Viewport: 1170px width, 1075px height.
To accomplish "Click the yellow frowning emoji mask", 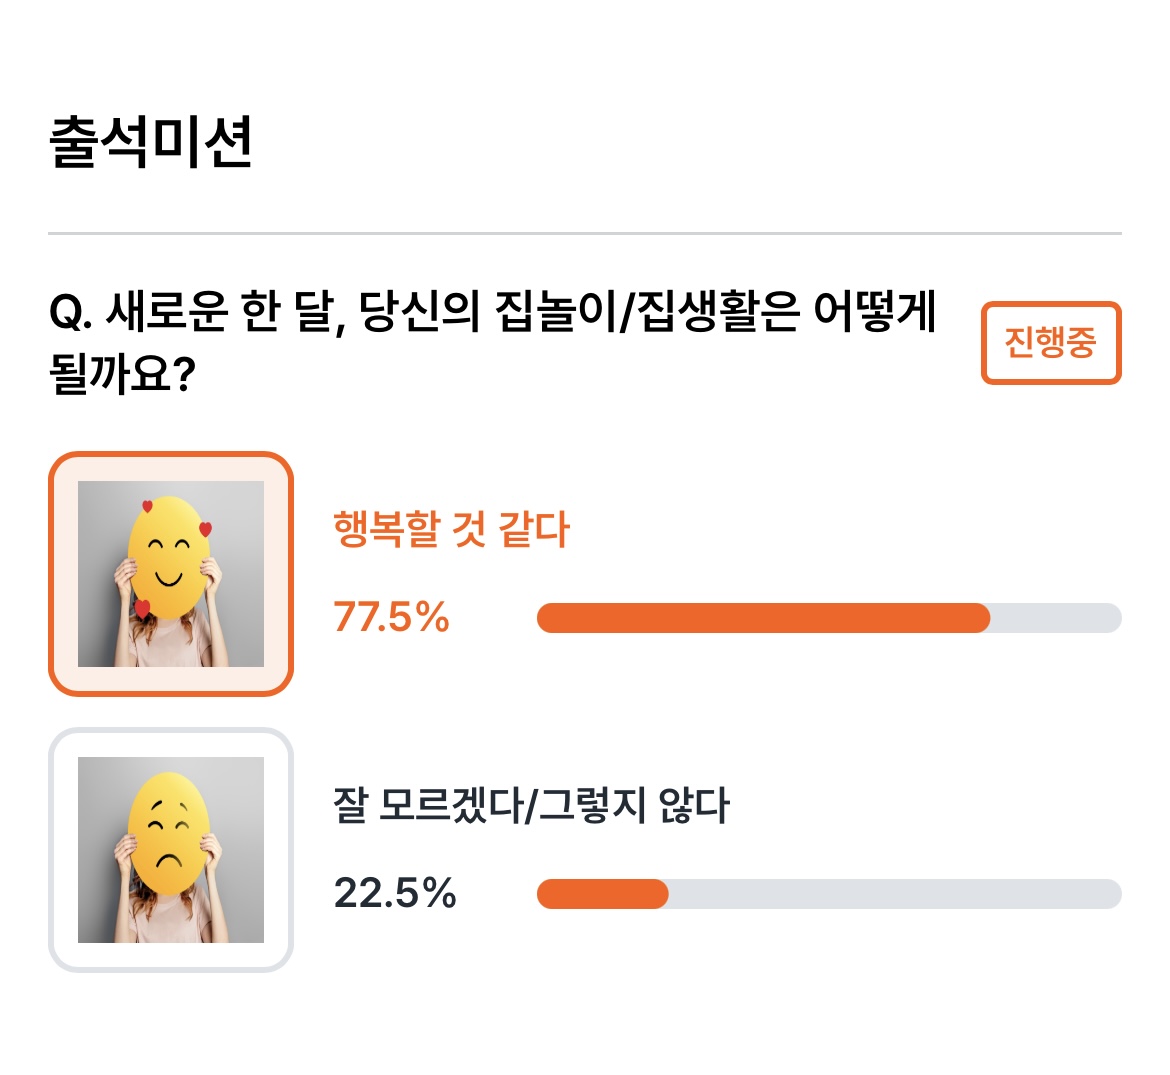I will coord(168,834).
